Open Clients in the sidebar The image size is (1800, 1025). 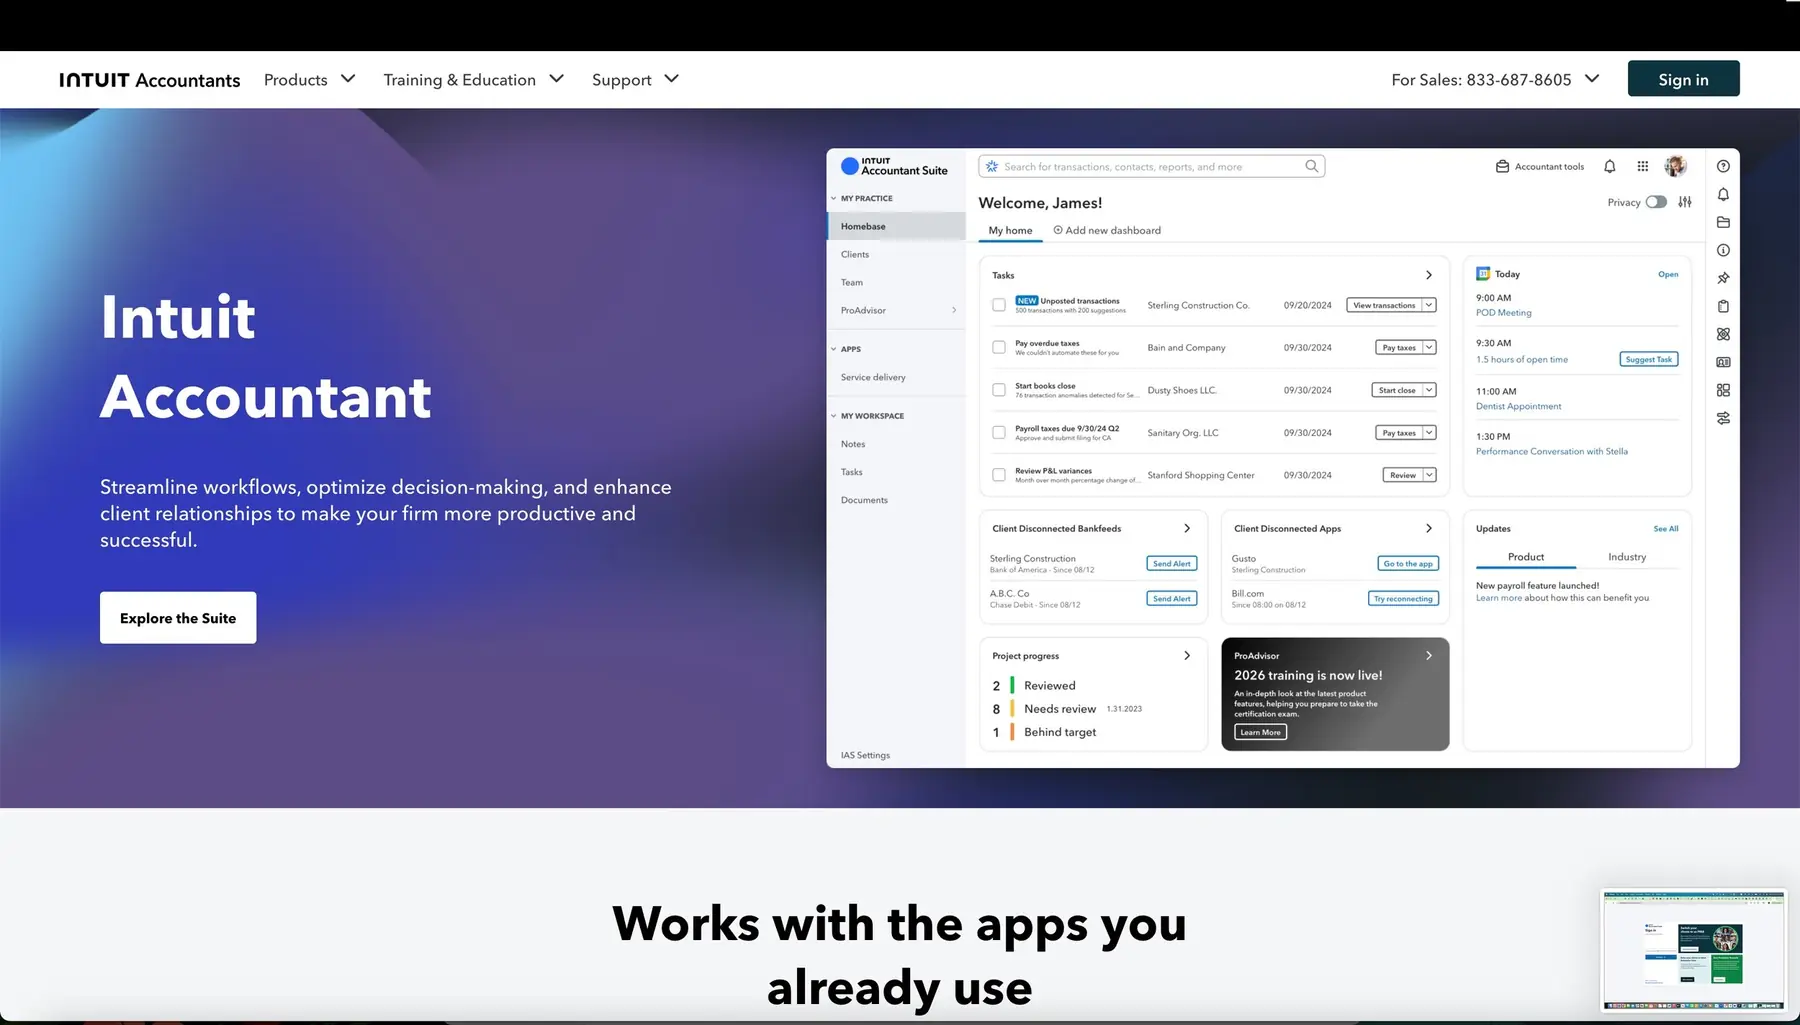pyautogui.click(x=855, y=254)
